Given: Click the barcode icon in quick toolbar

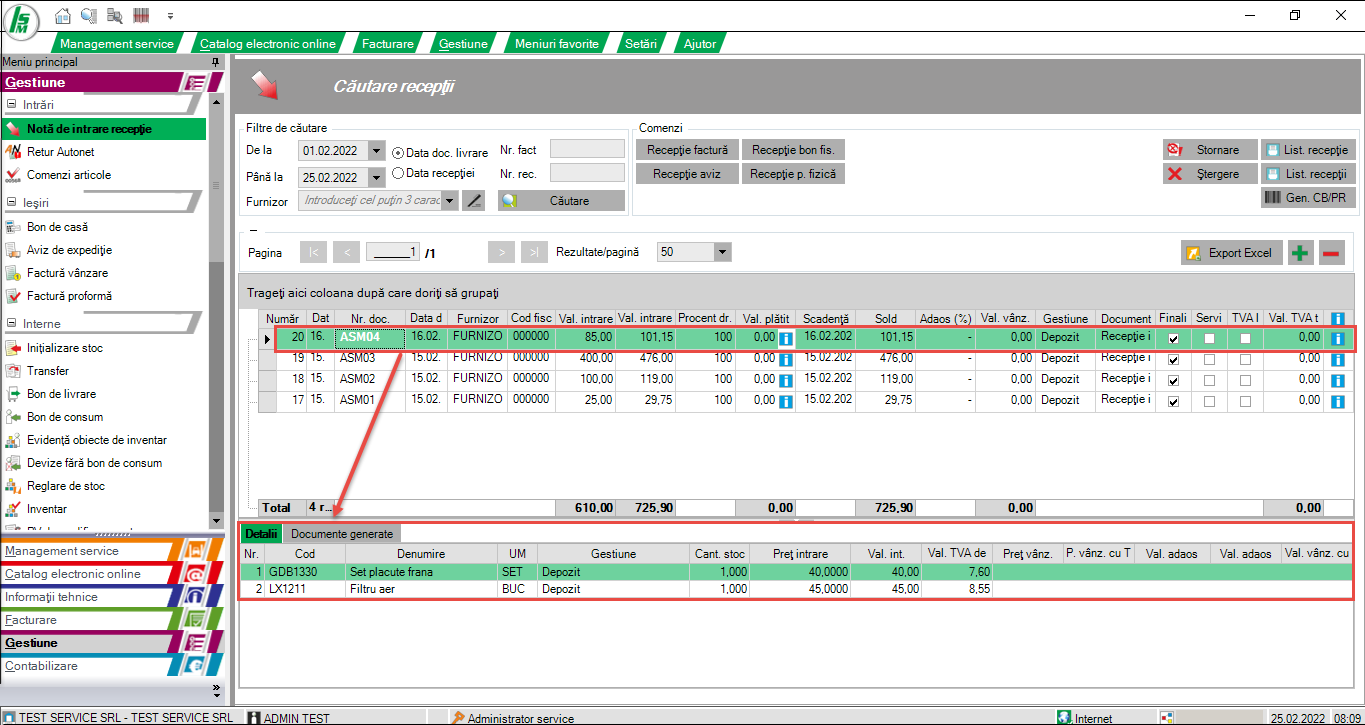Looking at the screenshot, I should pyautogui.click(x=141, y=16).
